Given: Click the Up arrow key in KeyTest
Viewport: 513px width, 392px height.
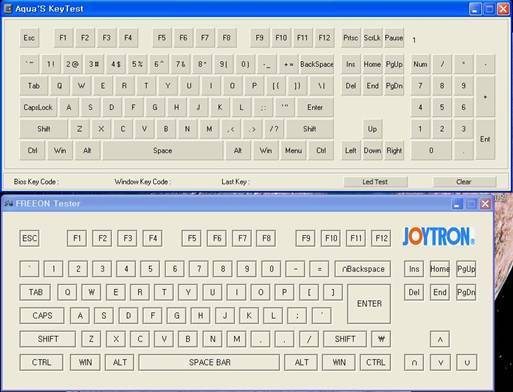Looking at the screenshot, I should pos(372,129).
